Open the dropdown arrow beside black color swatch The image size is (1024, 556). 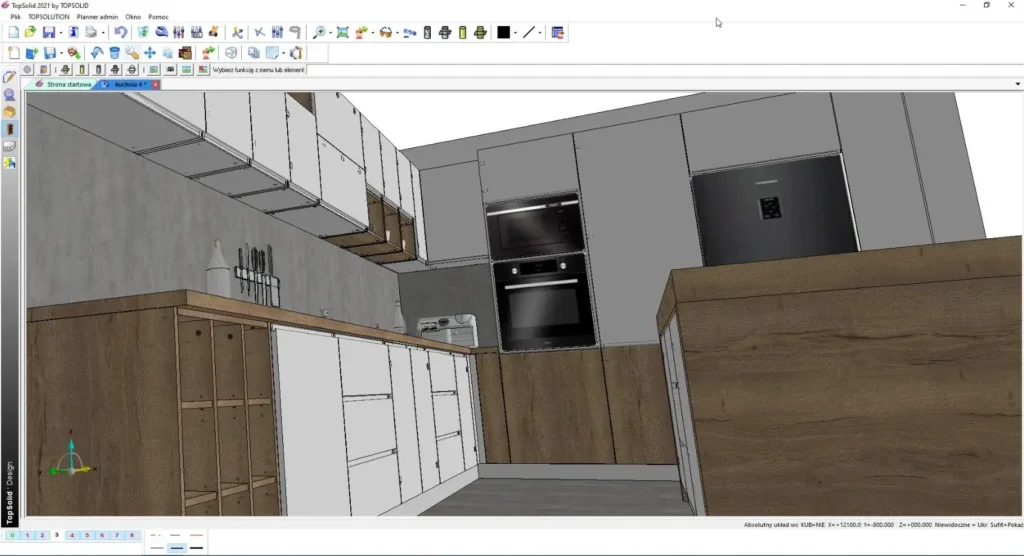(515, 33)
